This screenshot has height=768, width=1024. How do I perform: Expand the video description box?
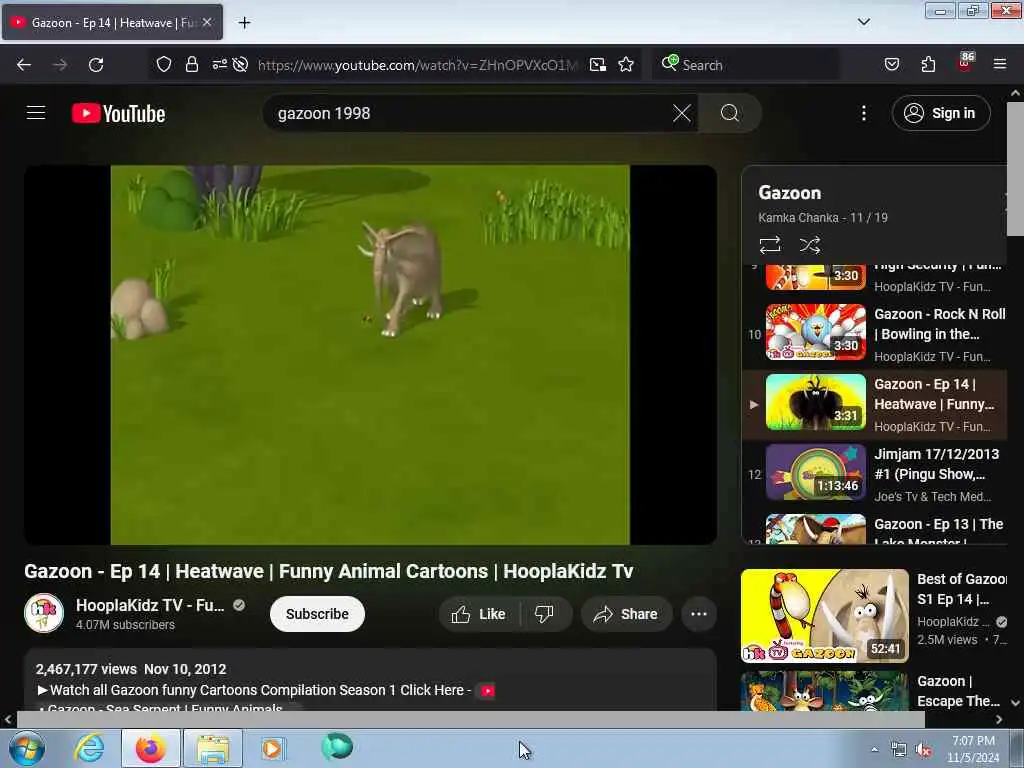370,680
